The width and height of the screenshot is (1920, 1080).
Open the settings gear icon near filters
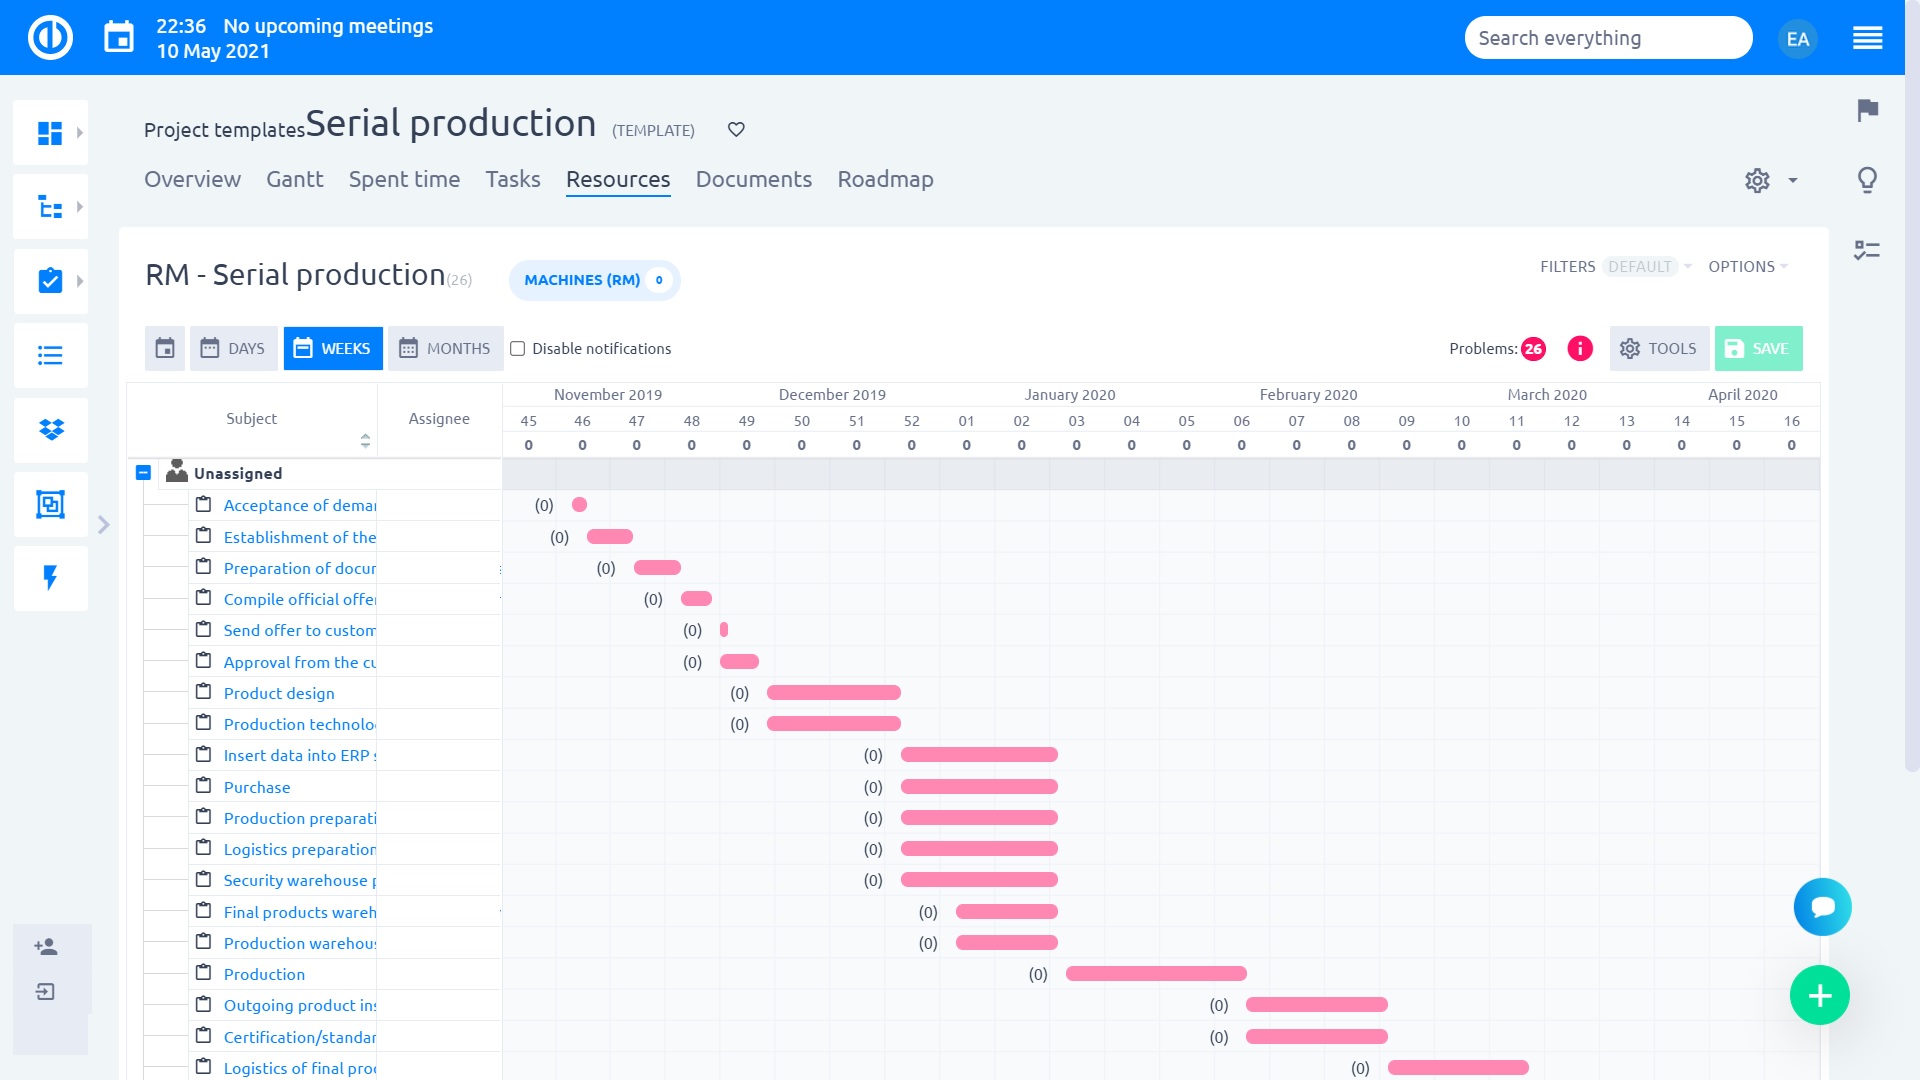(1759, 179)
